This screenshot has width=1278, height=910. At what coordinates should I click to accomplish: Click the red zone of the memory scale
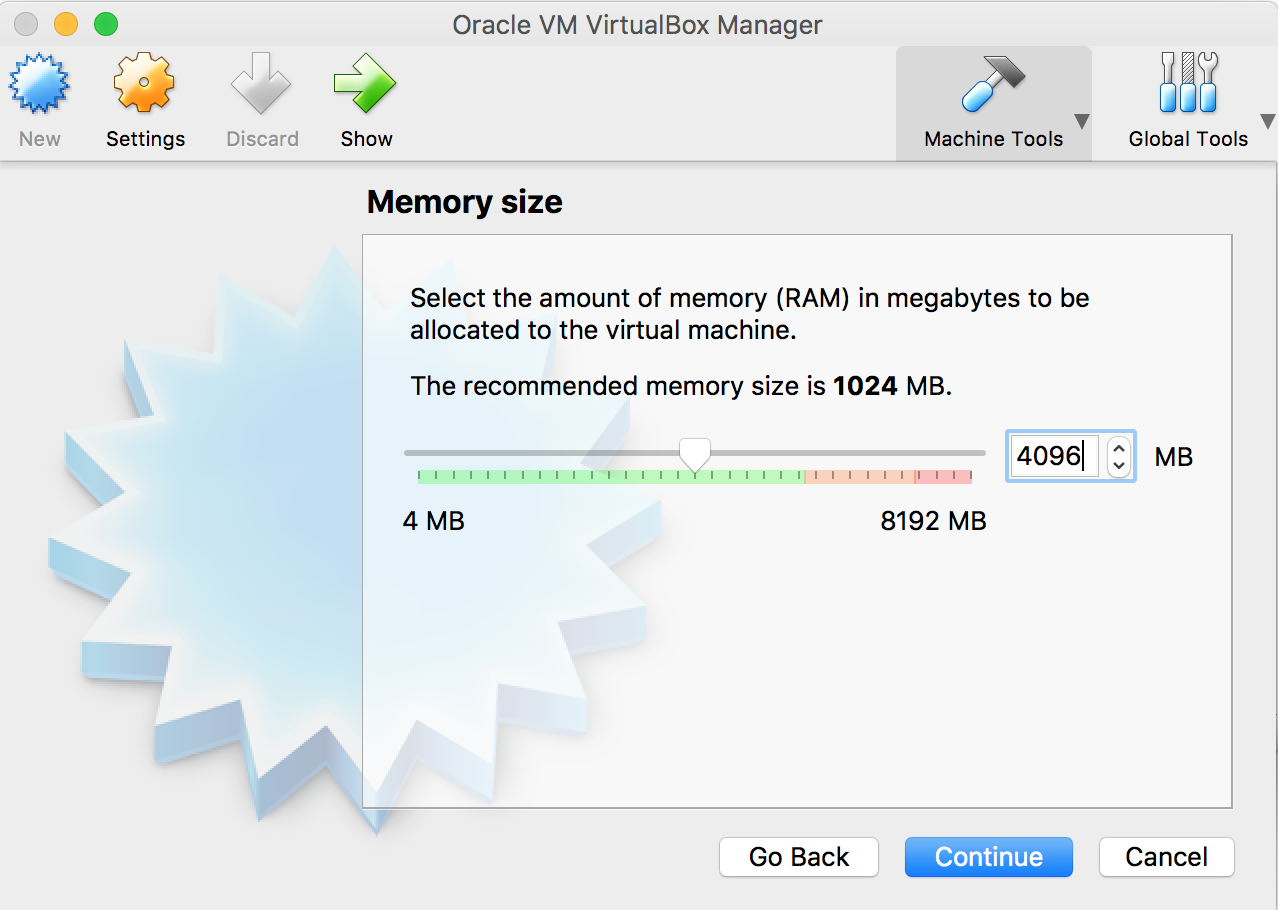pos(943,476)
